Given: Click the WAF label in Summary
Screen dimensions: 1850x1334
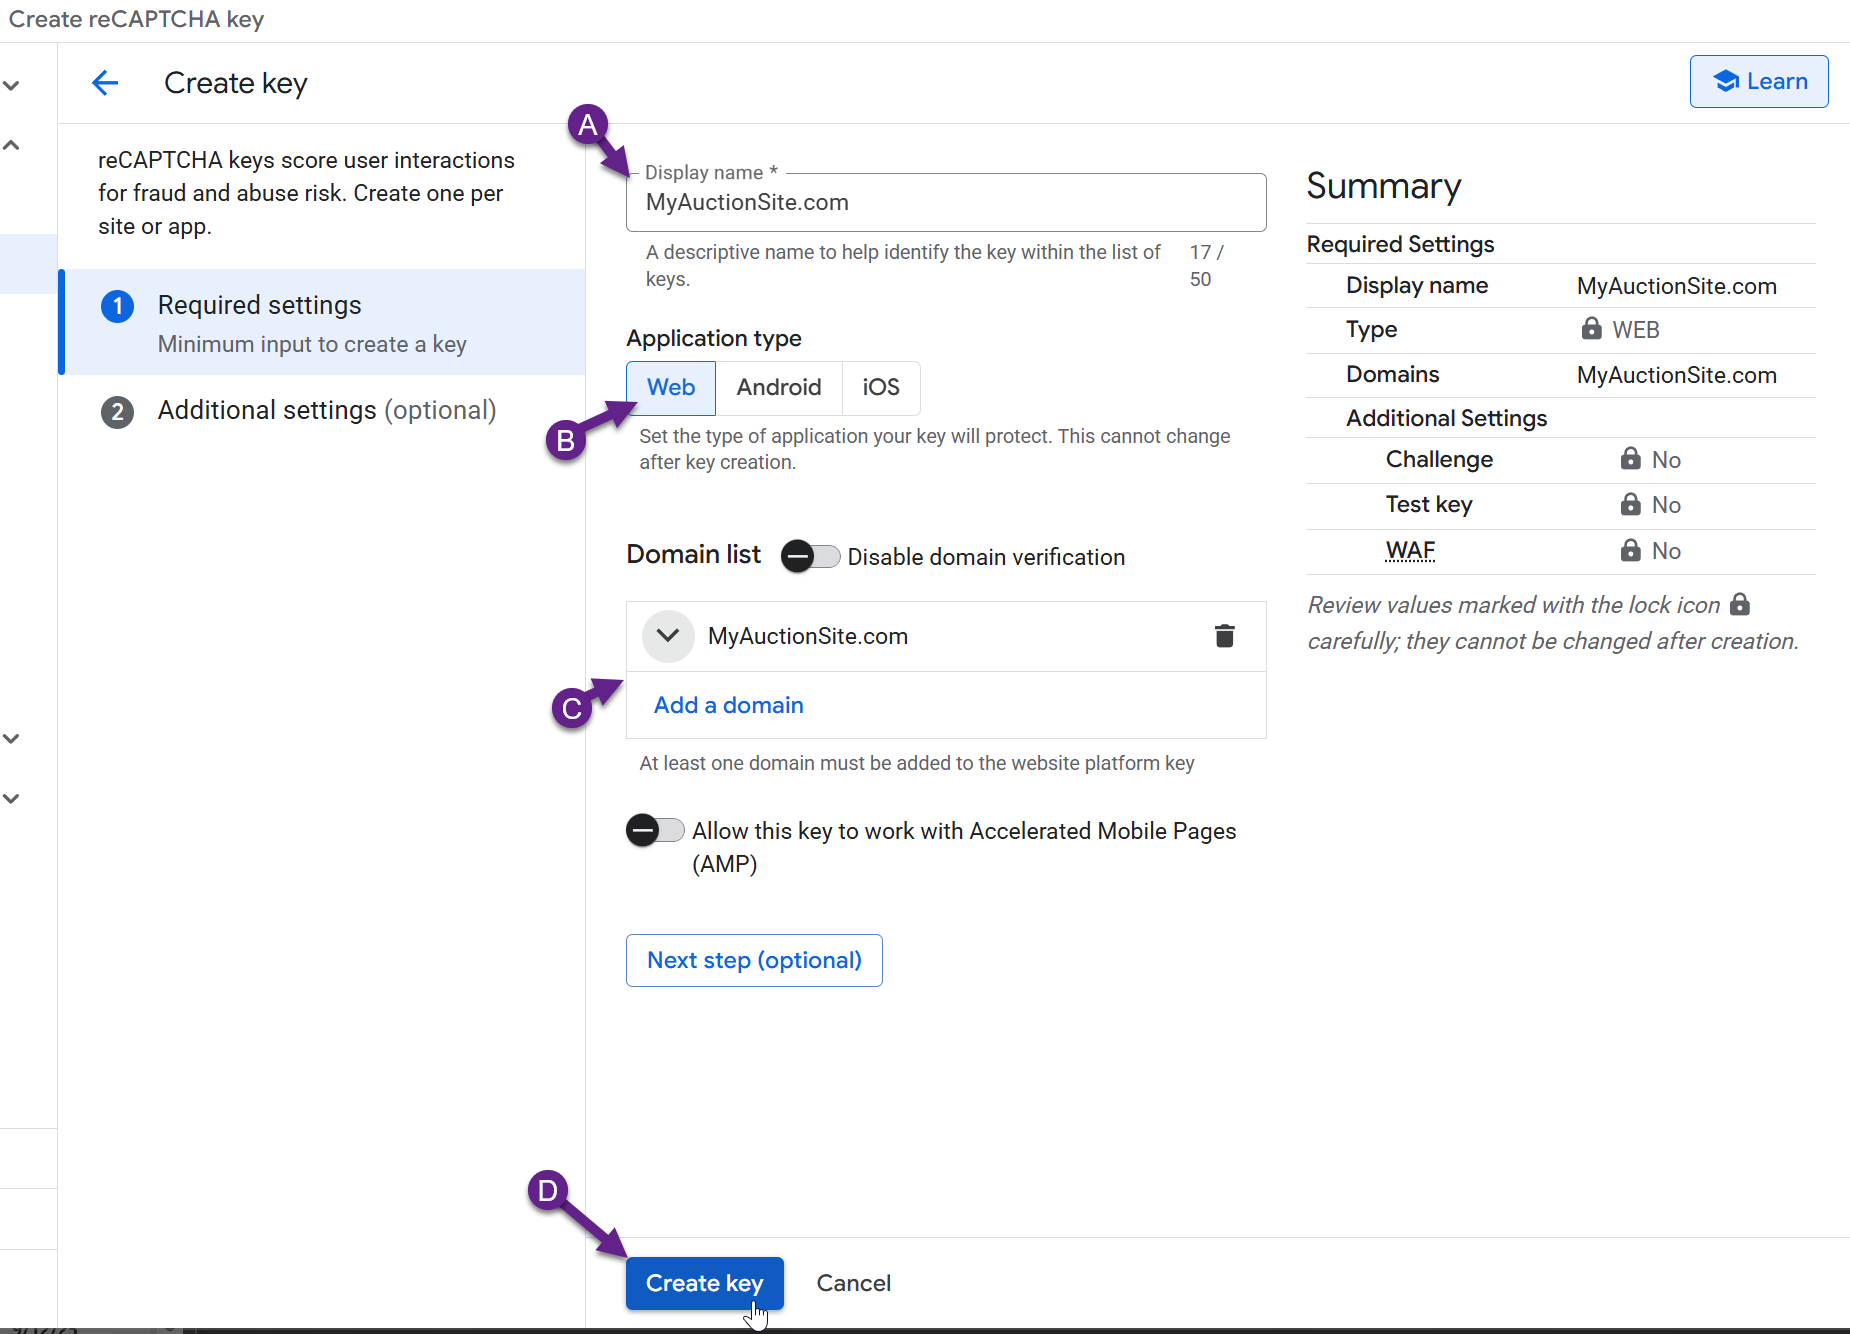Looking at the screenshot, I should 1410,550.
